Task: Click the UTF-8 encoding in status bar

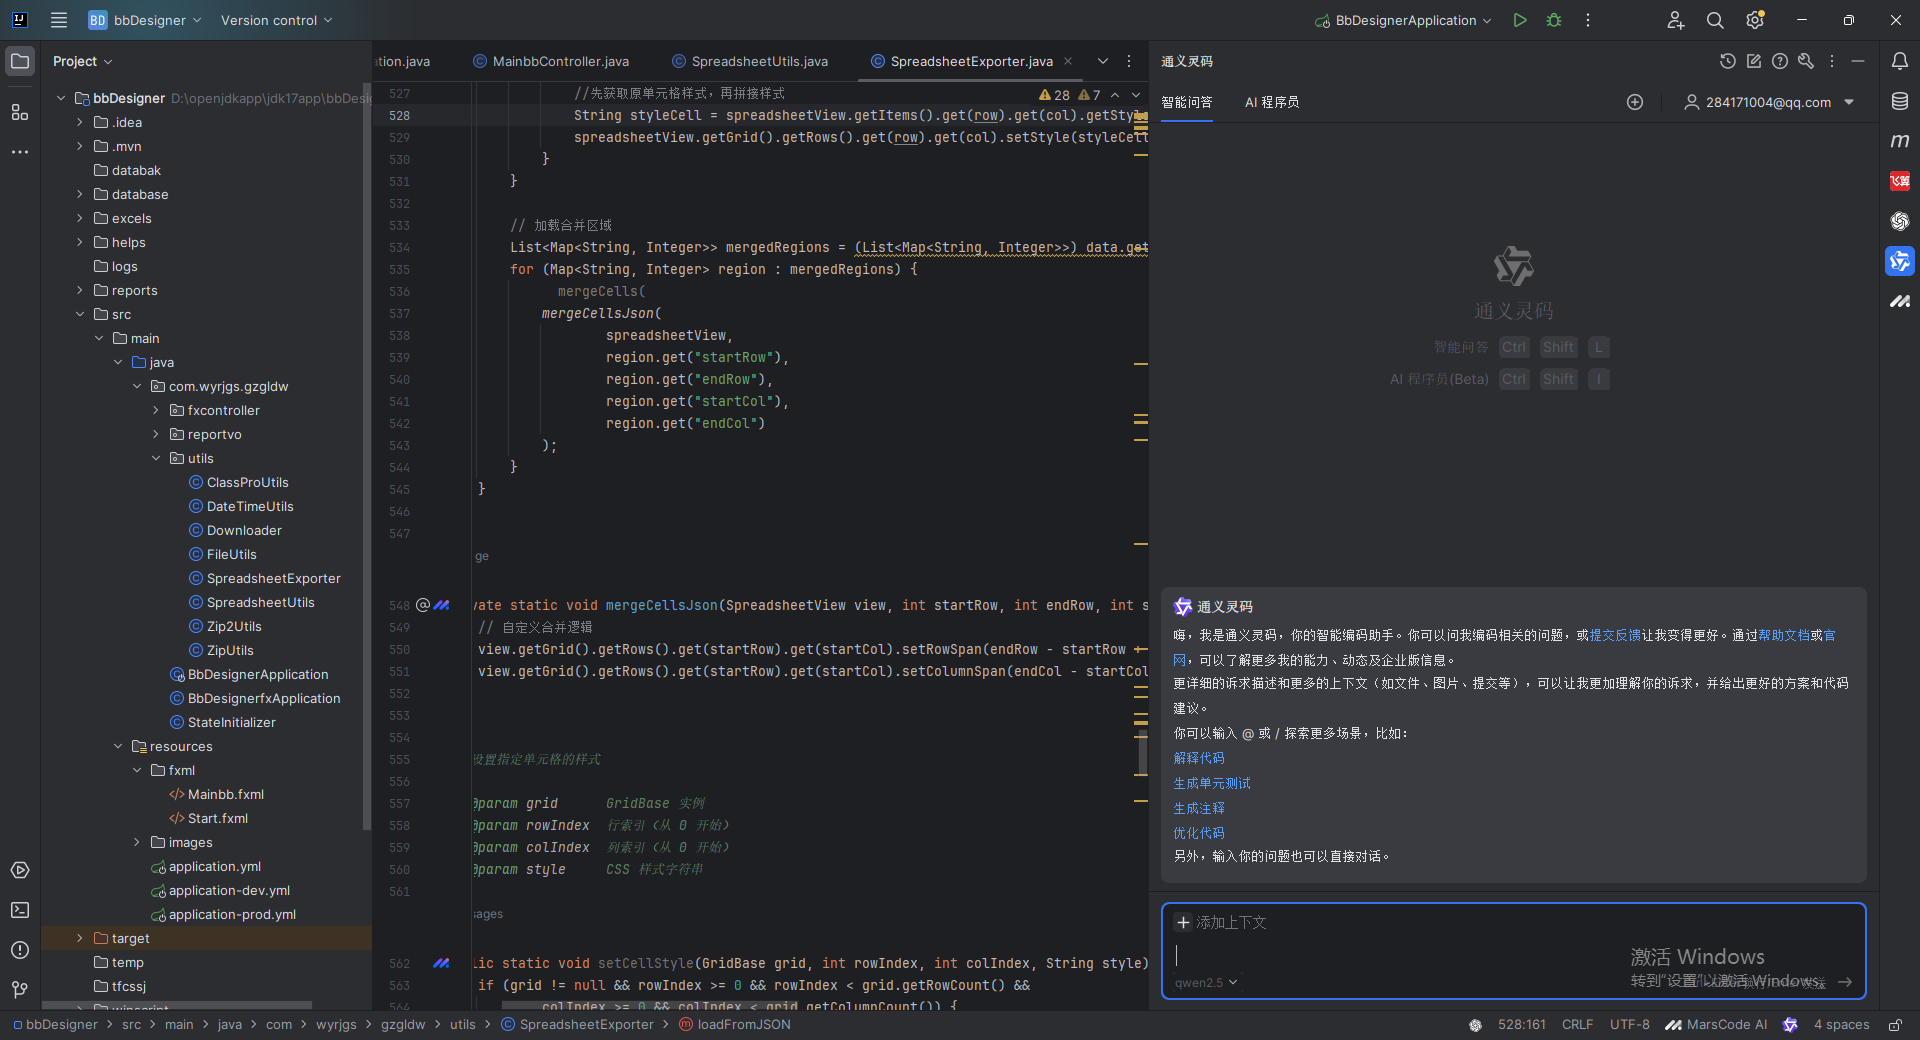Action: pos(1630,1025)
